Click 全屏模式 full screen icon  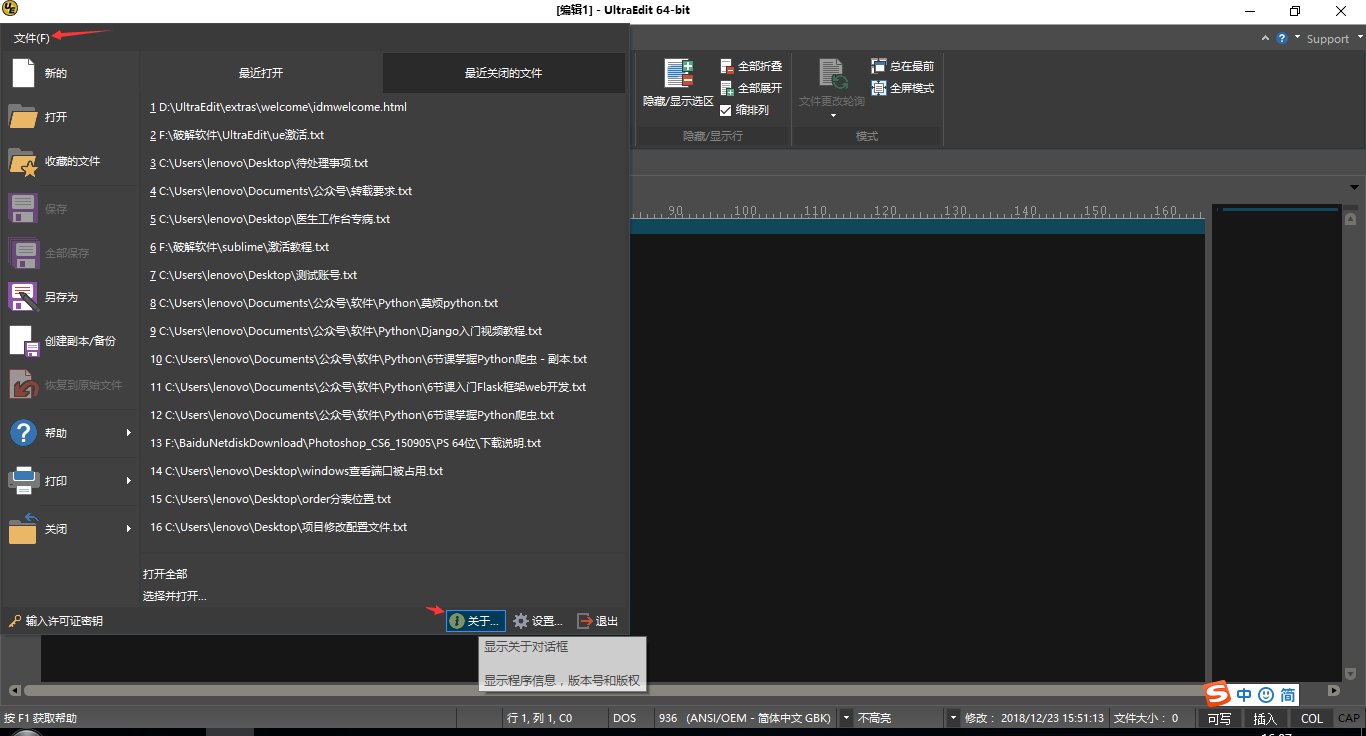pyautogui.click(x=879, y=88)
